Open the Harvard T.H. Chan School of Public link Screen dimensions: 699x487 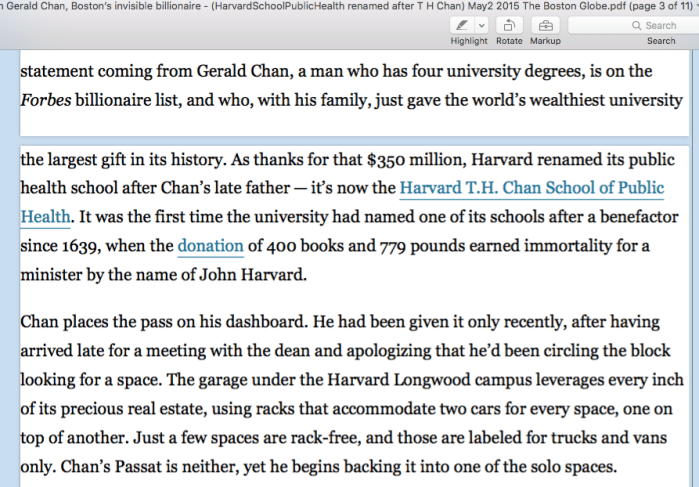point(531,188)
